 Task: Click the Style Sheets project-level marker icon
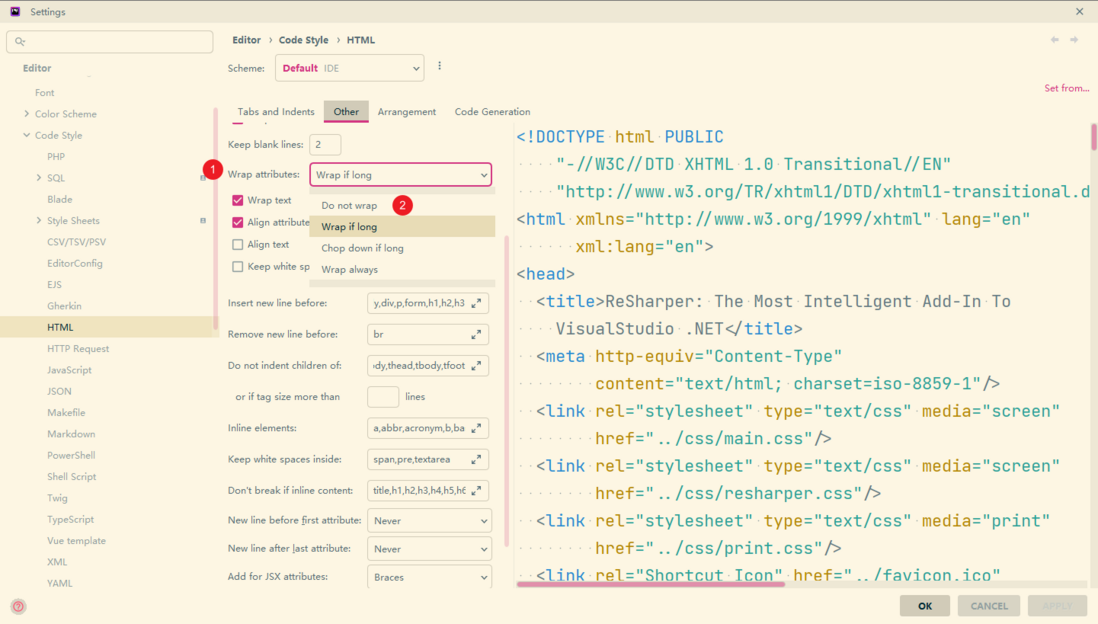tap(203, 221)
